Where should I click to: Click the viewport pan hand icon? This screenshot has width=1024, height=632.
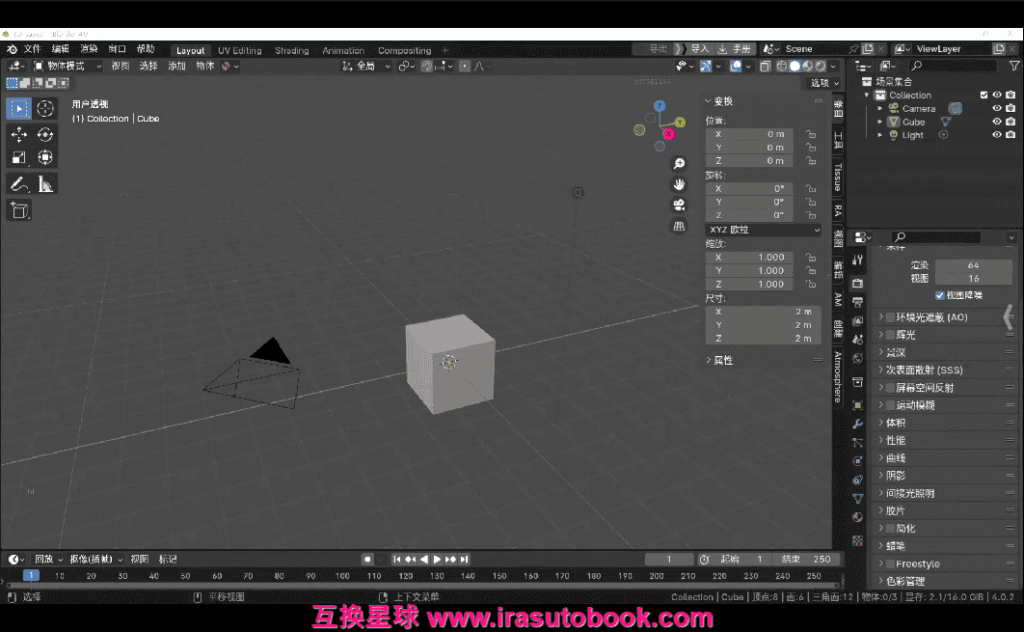click(x=679, y=185)
